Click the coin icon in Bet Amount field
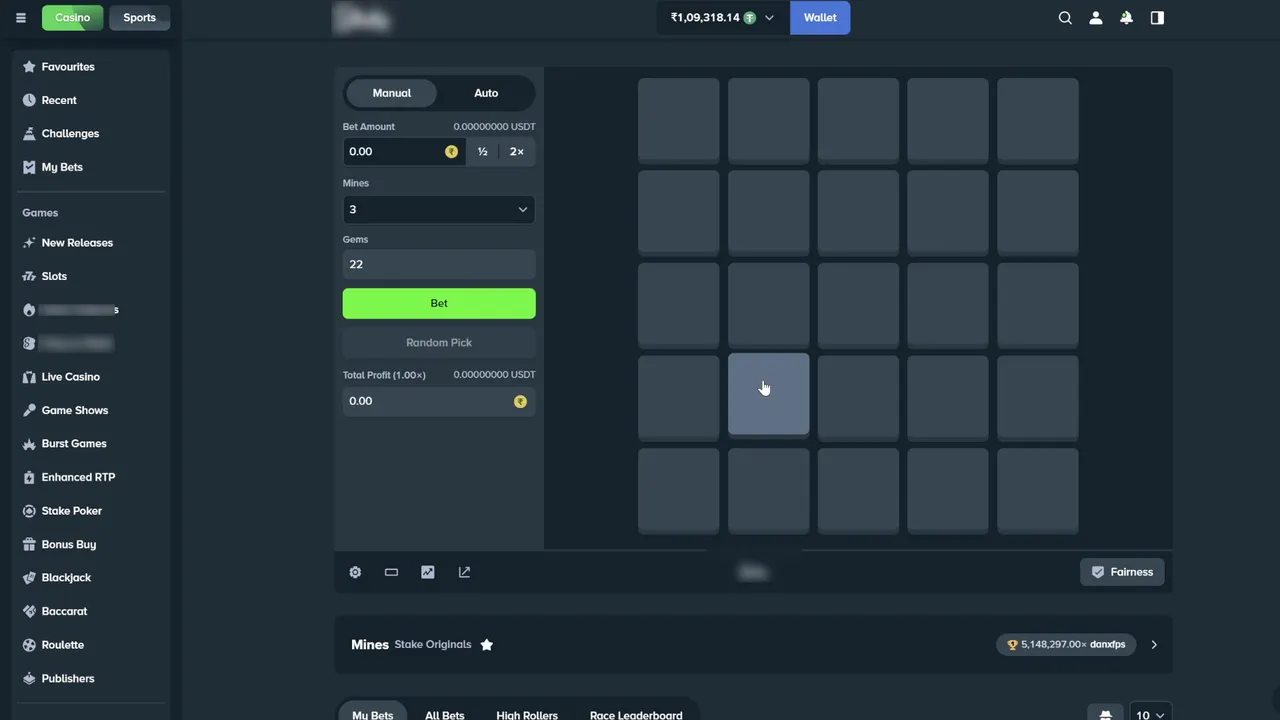 pyautogui.click(x=452, y=152)
